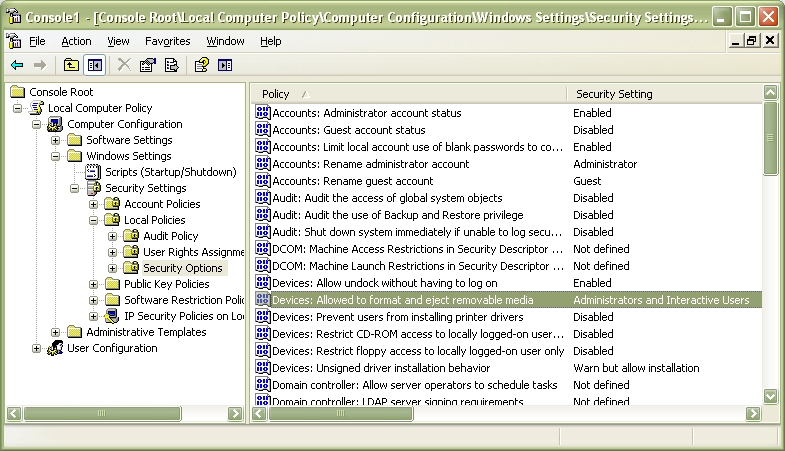
Task: Collapse the Local Policies node
Action: (x=94, y=220)
